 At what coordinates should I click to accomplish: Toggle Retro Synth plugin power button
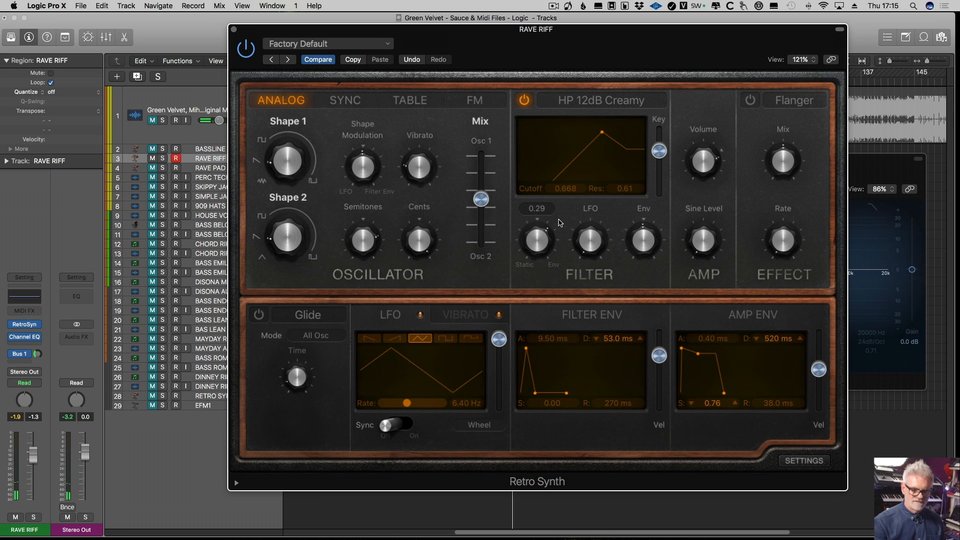[246, 48]
